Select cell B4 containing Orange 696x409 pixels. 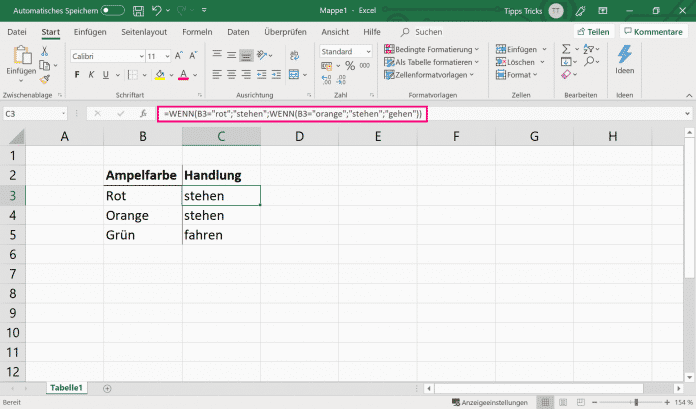143,215
